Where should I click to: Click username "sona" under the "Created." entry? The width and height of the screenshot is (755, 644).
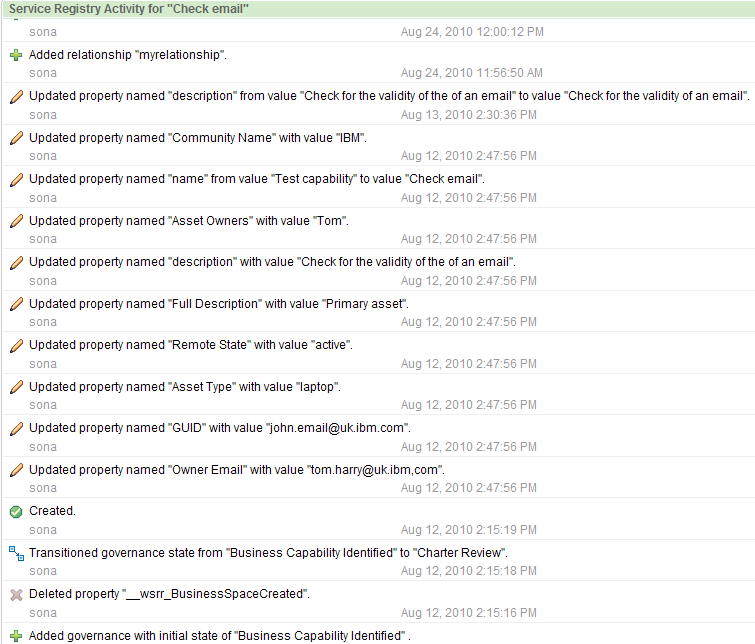43,530
